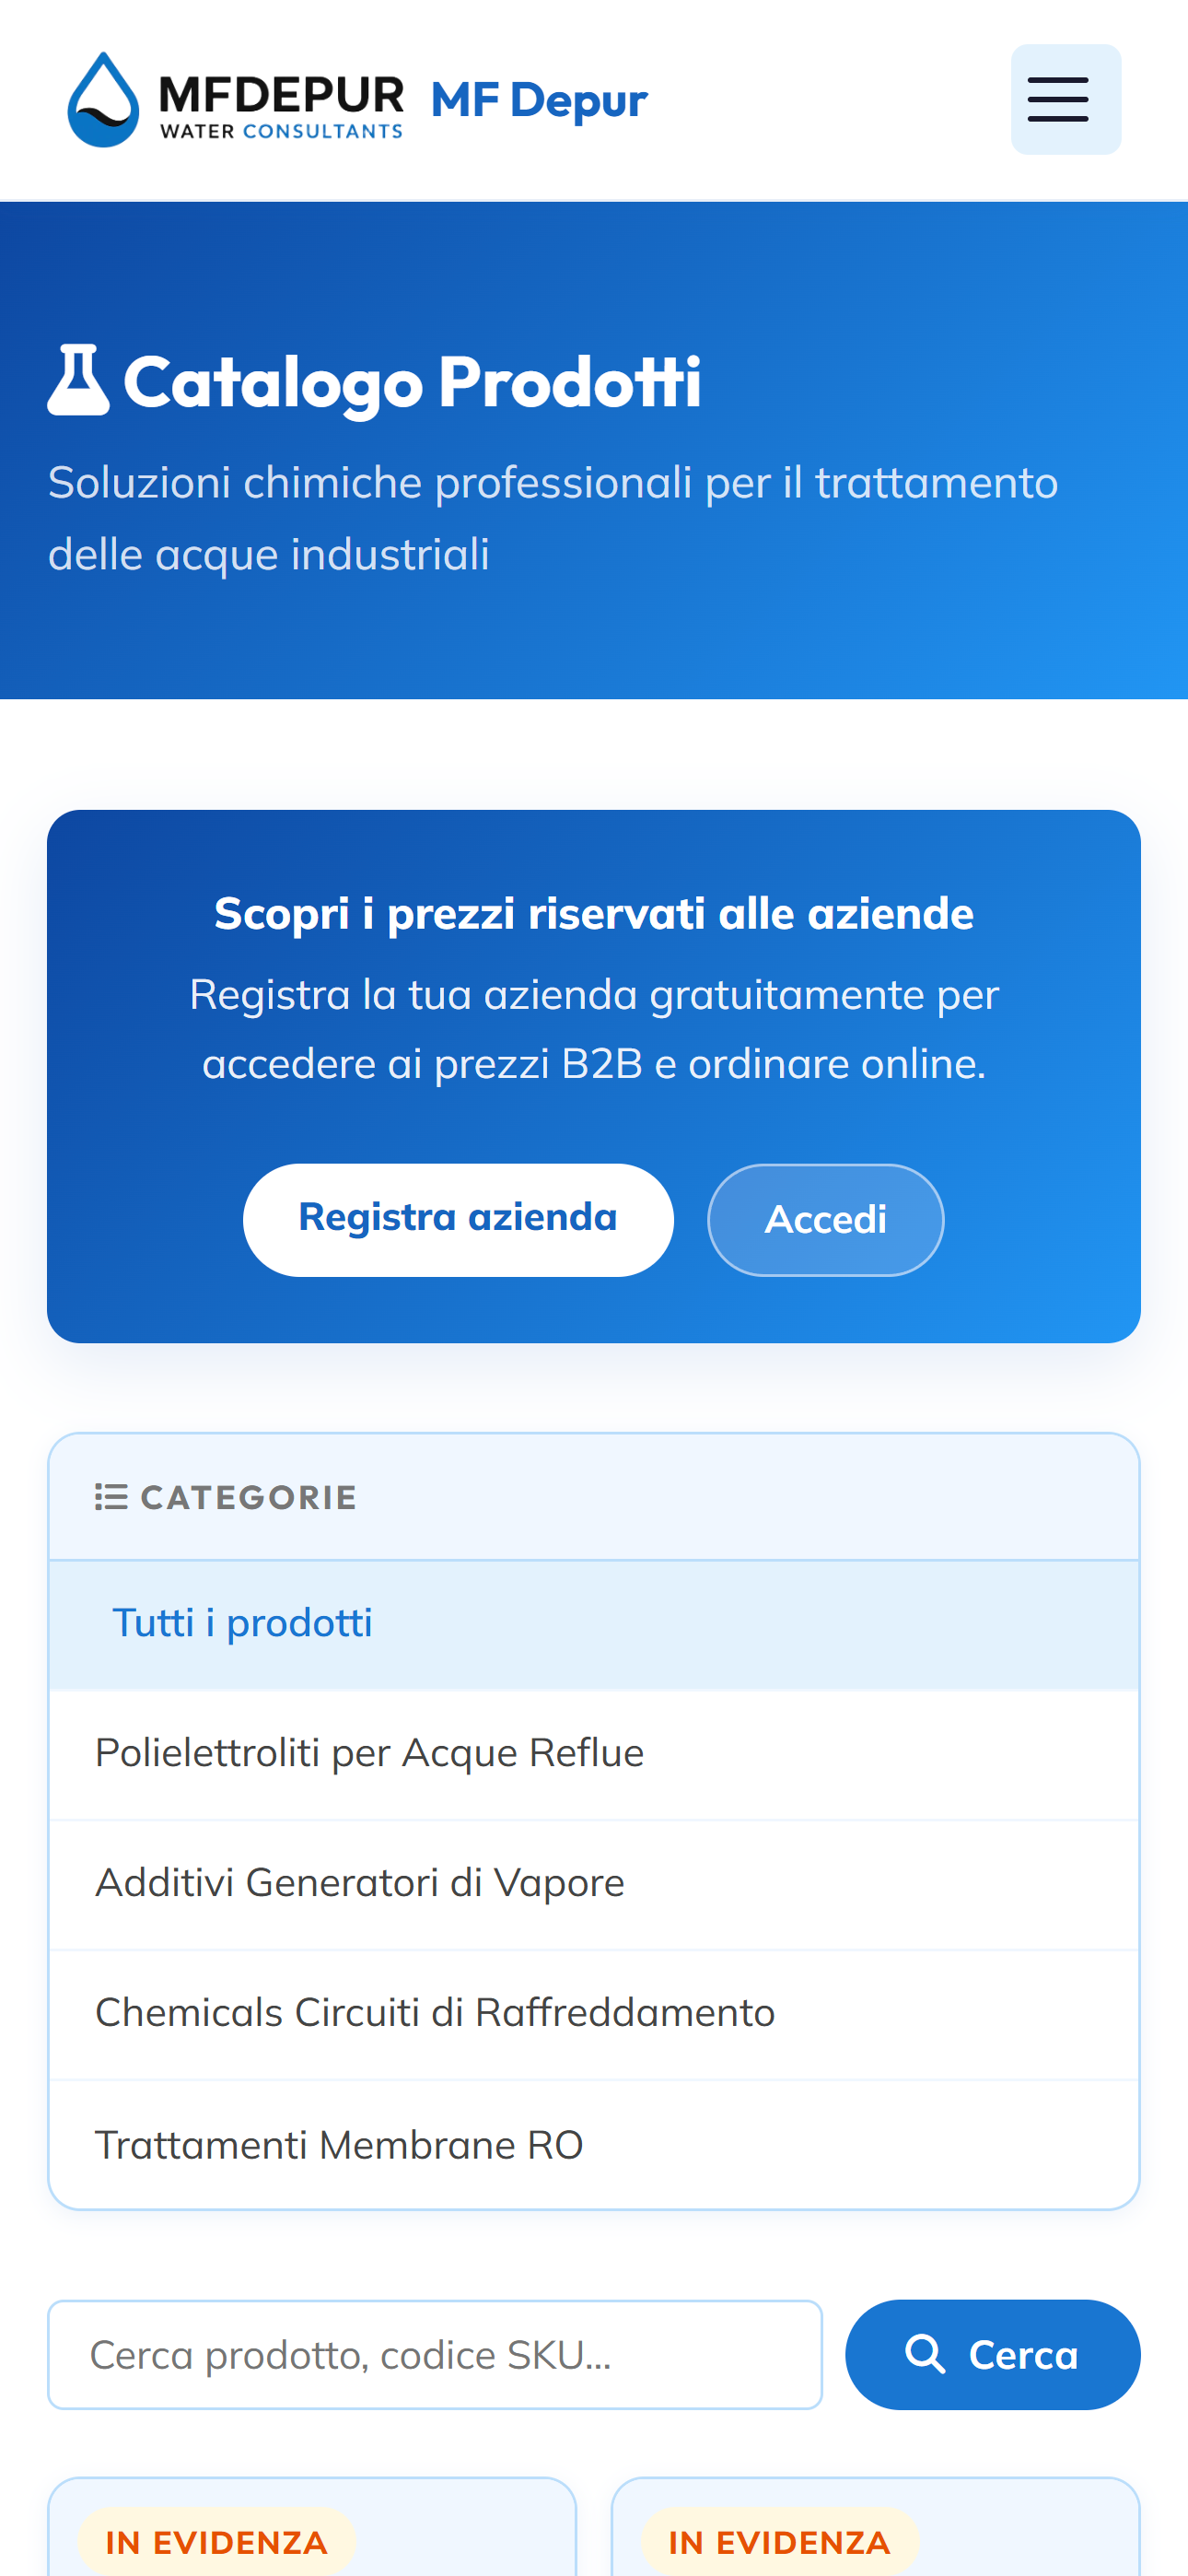Image resolution: width=1188 pixels, height=2576 pixels.
Task: Click the Scopri i prezzi riservati heading
Action: 594,913
